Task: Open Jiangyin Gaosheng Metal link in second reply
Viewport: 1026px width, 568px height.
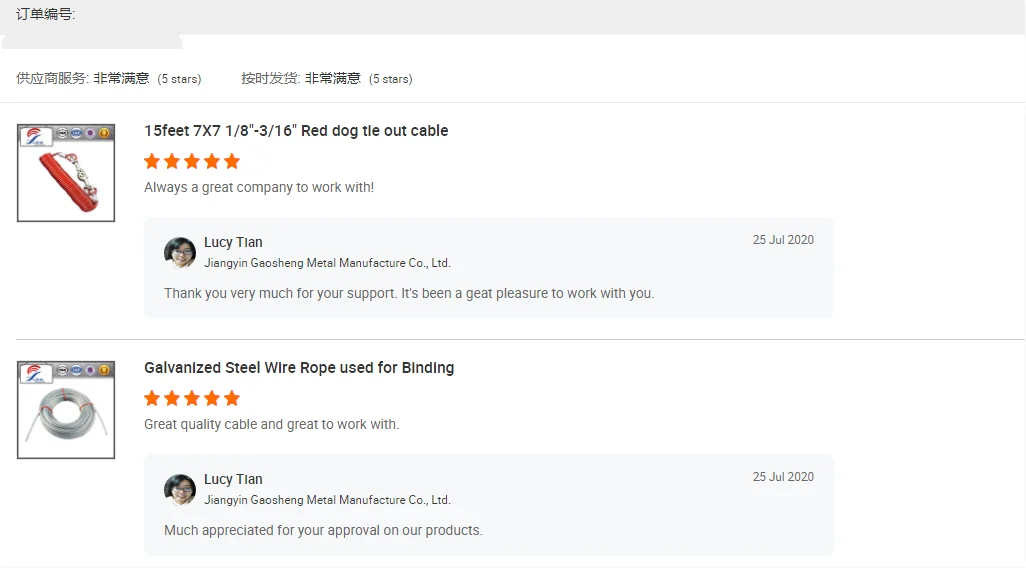Action: pos(327,500)
